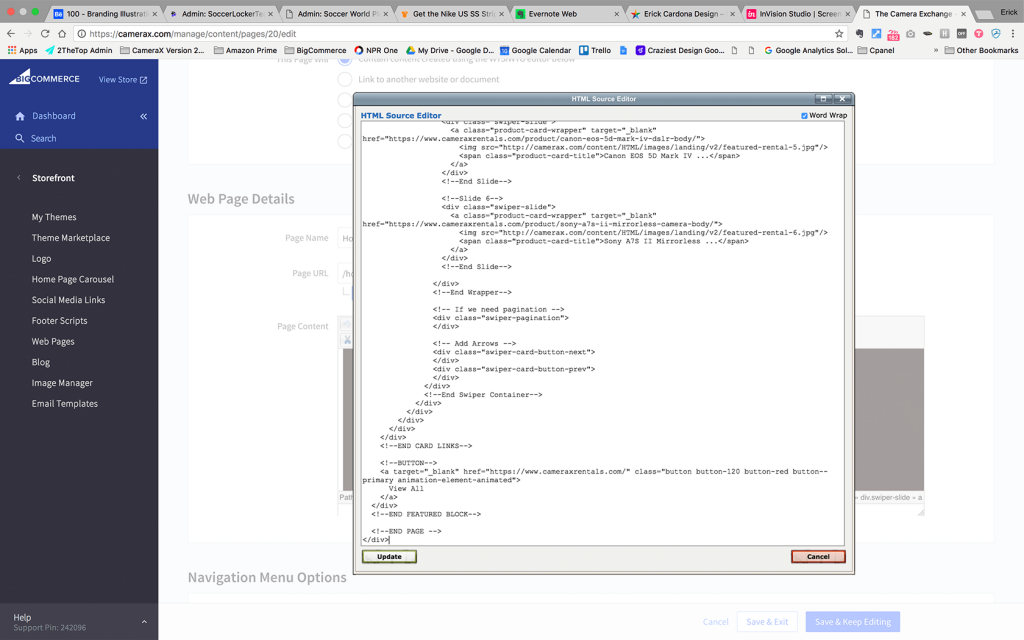Click the grey camera screenshot extension
The image size is (1024, 640).
click(x=910, y=33)
